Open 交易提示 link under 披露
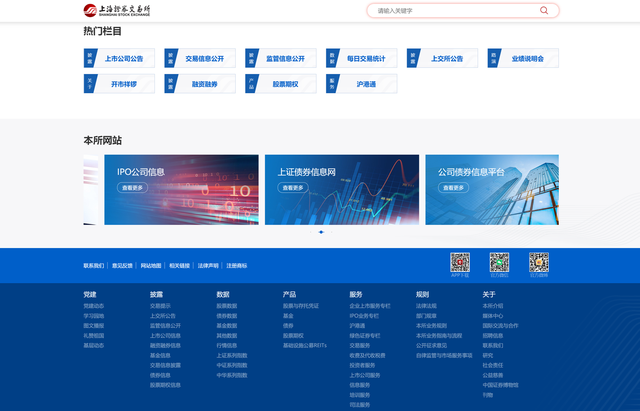The height and width of the screenshot is (411, 640). pyautogui.click(x=160, y=306)
